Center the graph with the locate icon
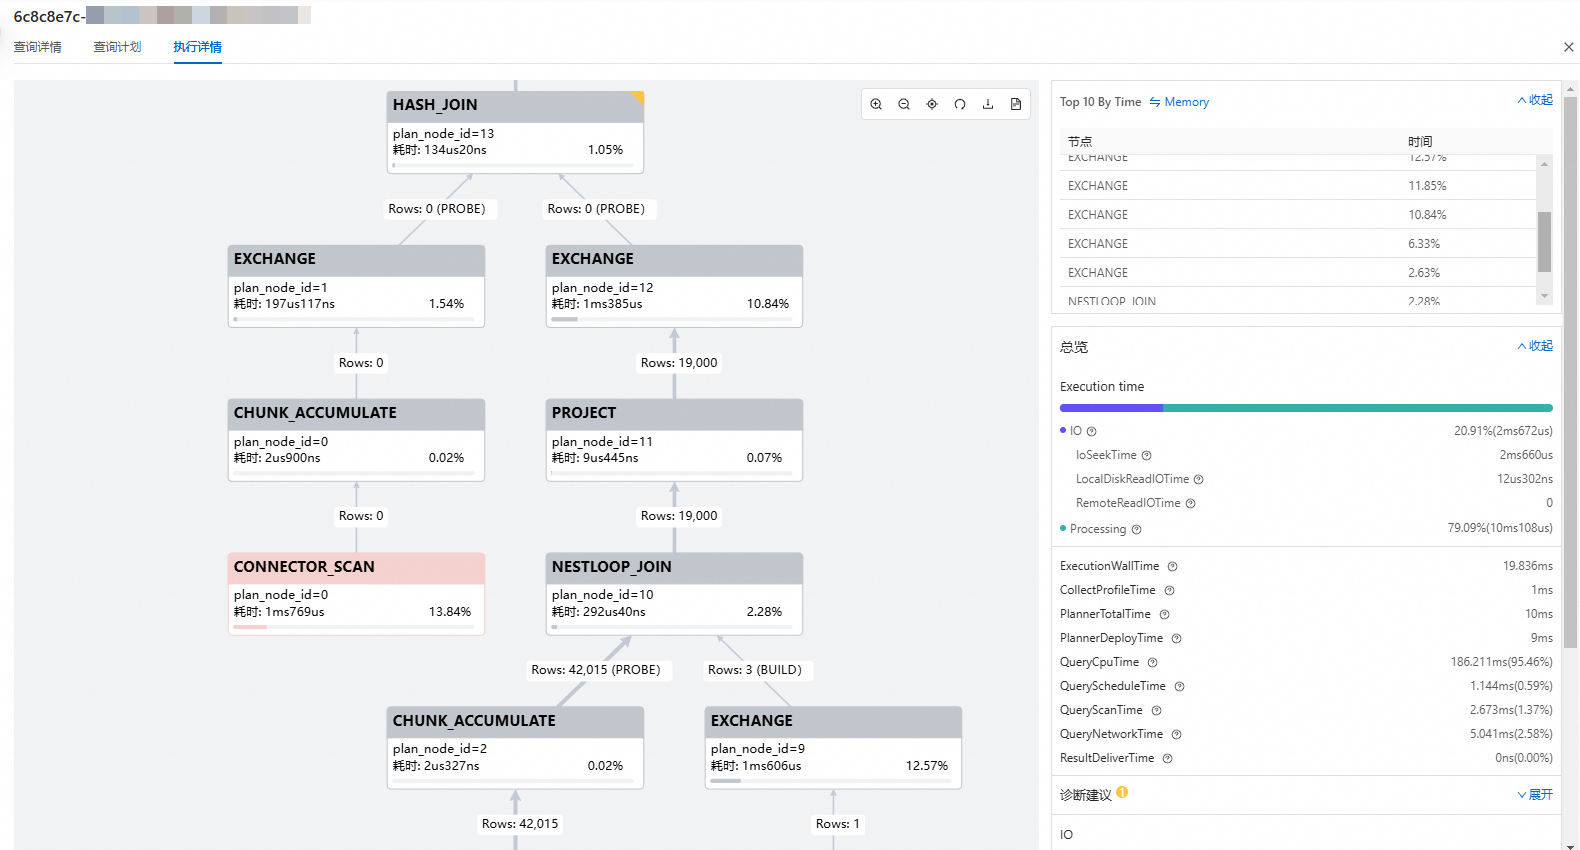The height and width of the screenshot is (850, 1580). 932,104
